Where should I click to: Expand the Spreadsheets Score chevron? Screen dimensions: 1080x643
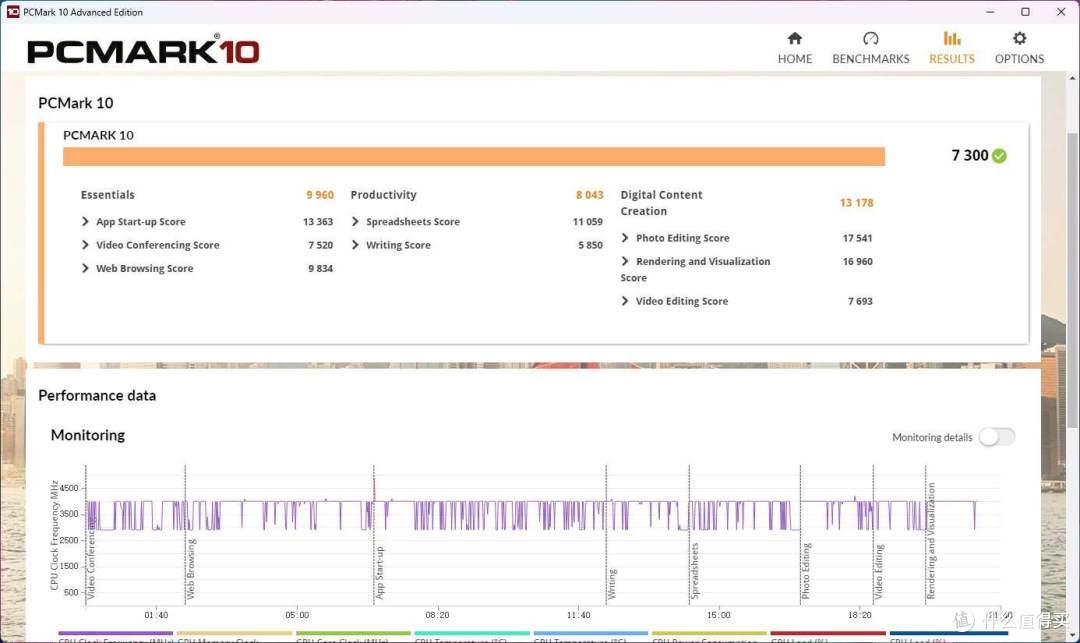(356, 222)
